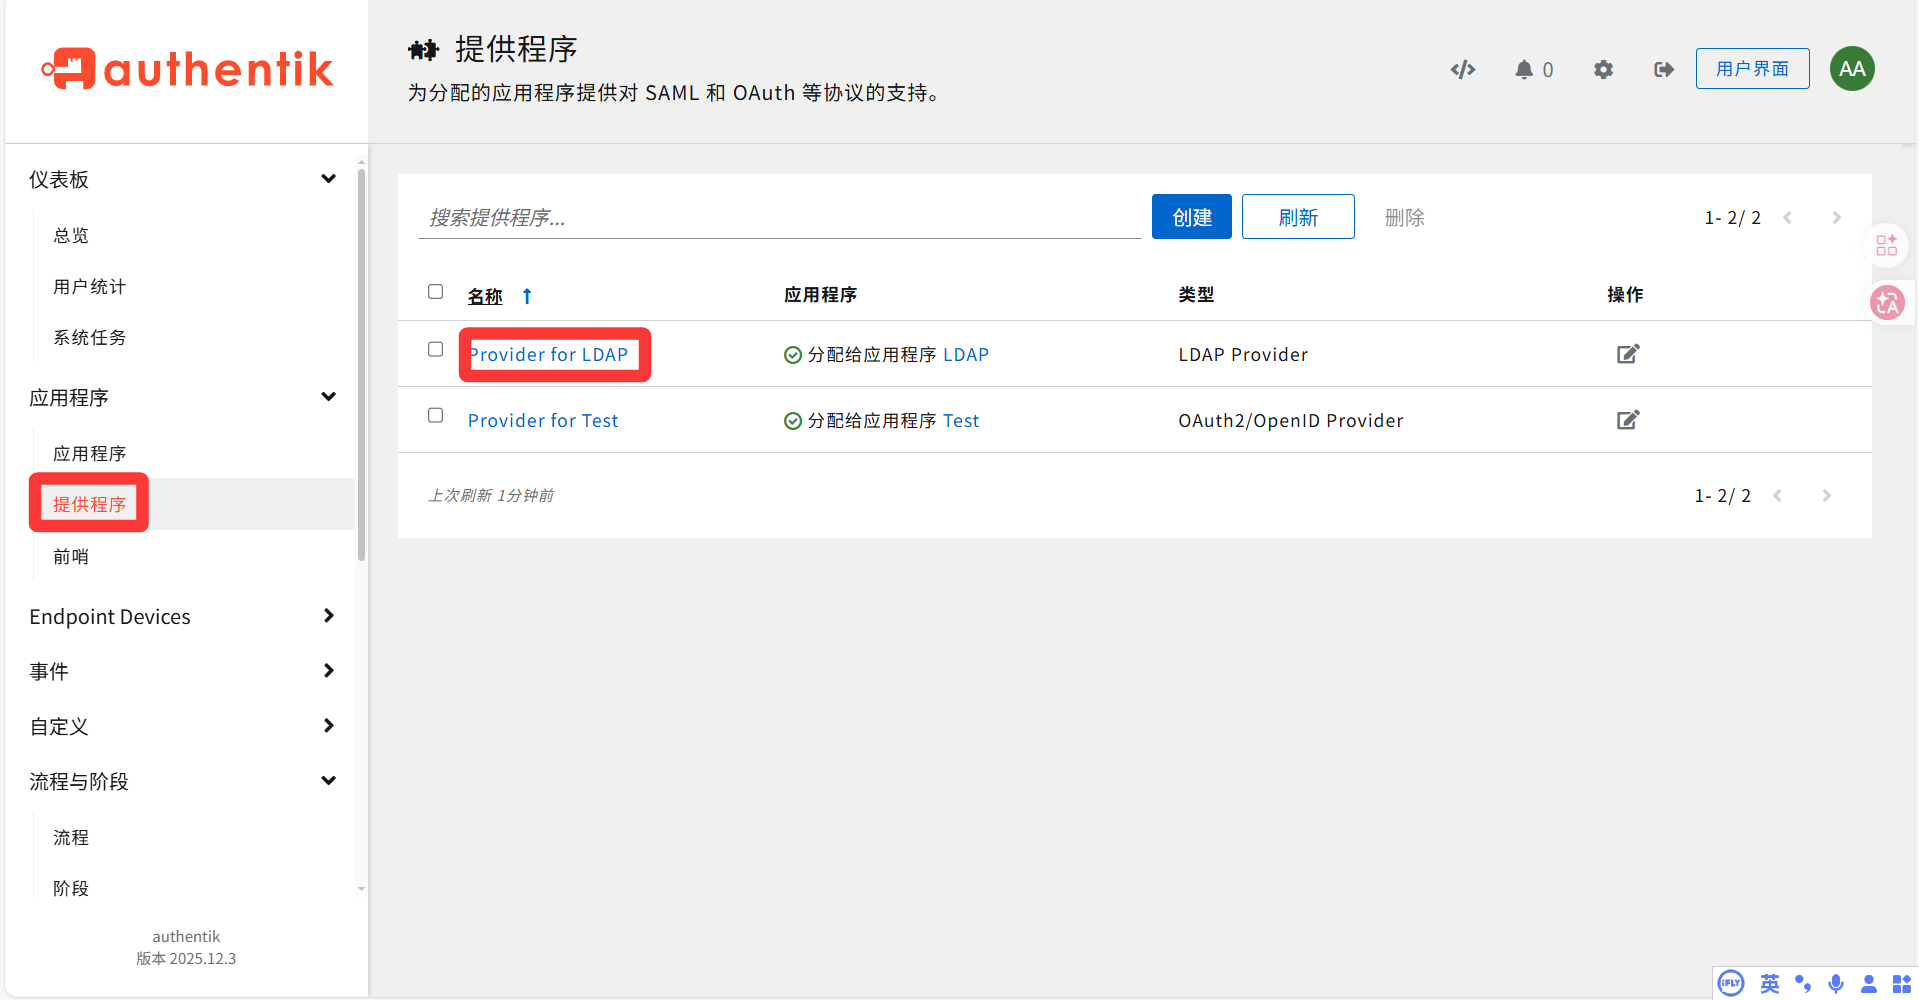Open the API browser code icon

click(x=1462, y=69)
